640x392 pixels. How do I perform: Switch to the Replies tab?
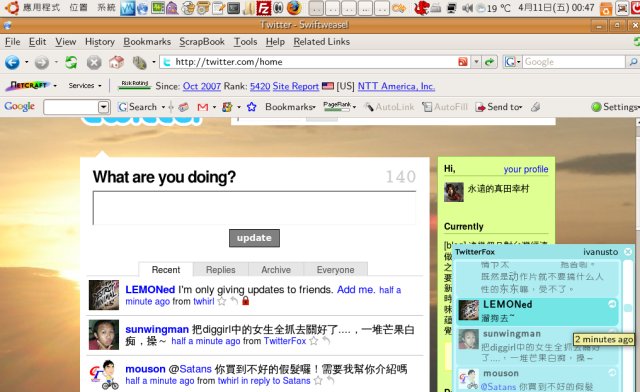click(220, 270)
